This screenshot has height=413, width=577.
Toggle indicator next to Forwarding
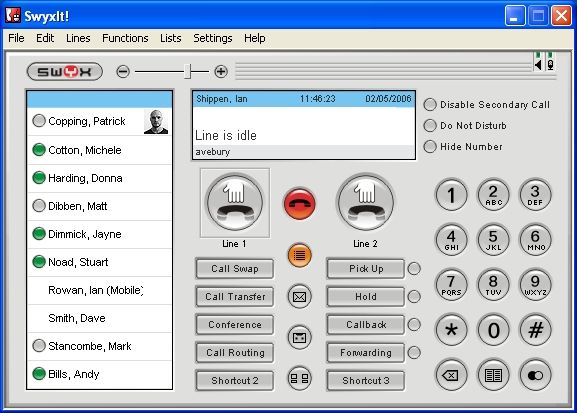pos(414,352)
